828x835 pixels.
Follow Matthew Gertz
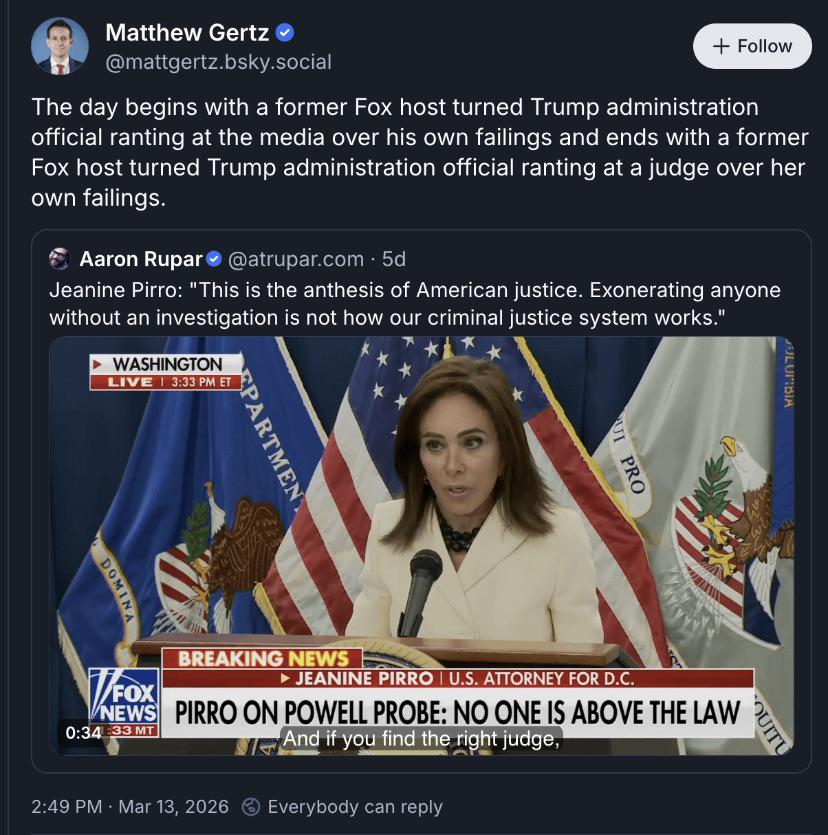pos(752,46)
